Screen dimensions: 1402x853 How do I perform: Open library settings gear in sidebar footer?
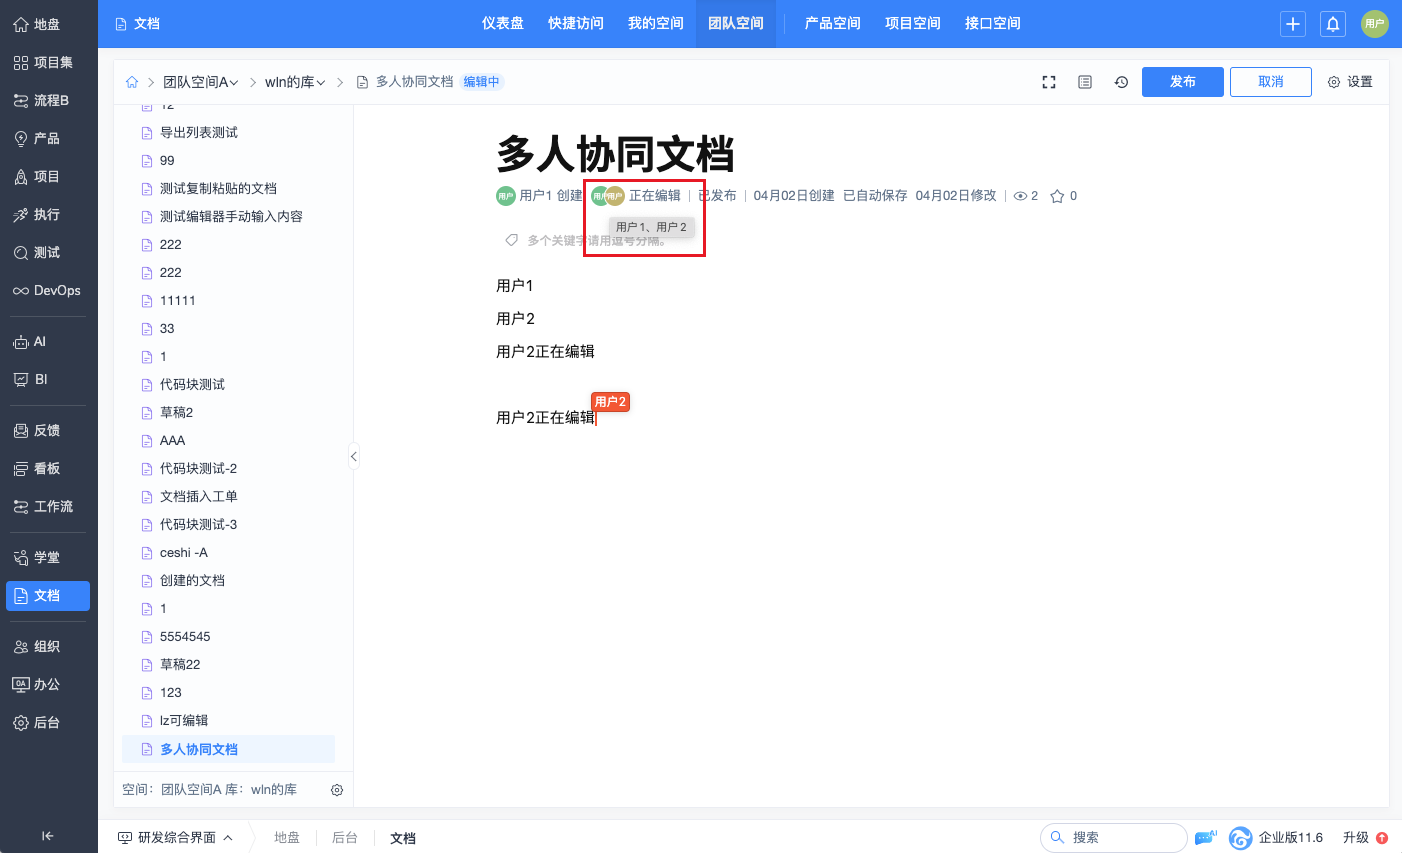click(337, 790)
